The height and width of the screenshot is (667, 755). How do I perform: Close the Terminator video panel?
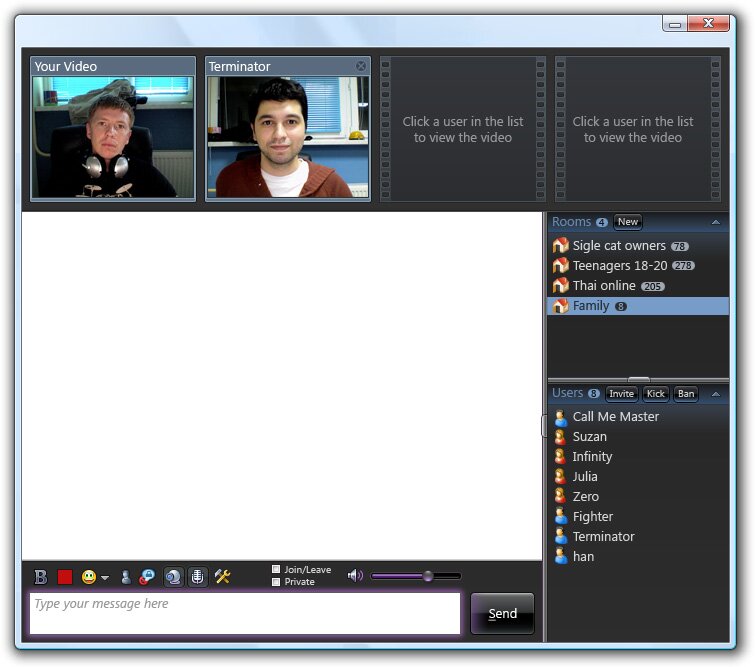pyautogui.click(x=361, y=66)
